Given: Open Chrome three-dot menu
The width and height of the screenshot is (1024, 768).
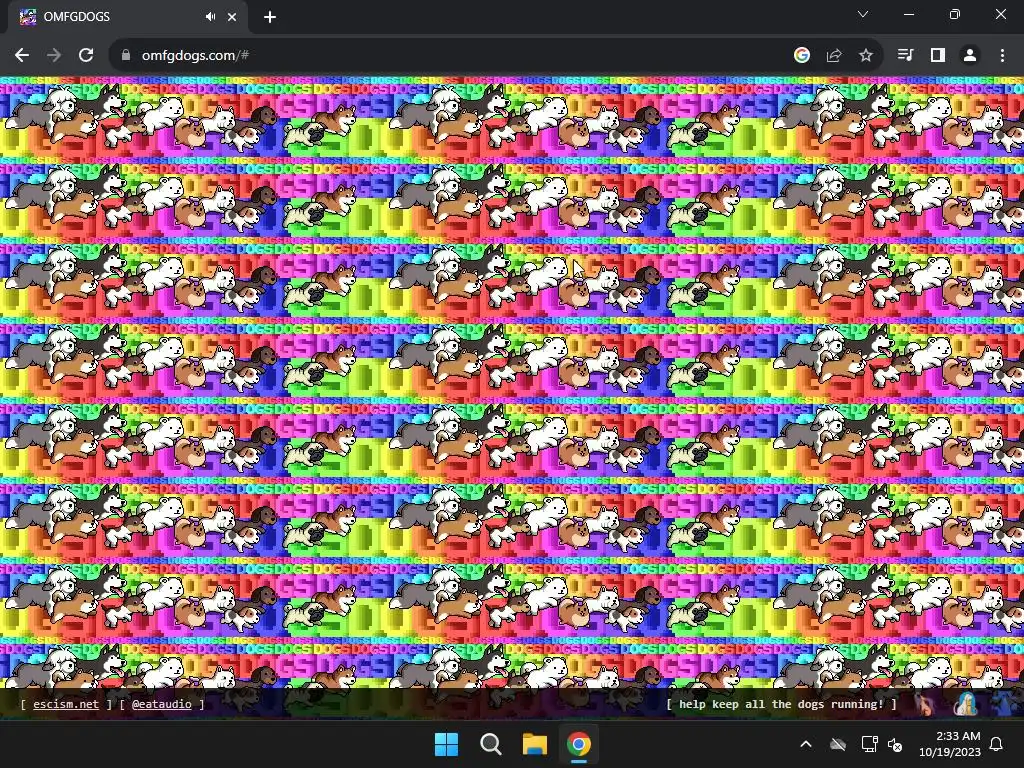Looking at the screenshot, I should click(x=1002, y=56).
